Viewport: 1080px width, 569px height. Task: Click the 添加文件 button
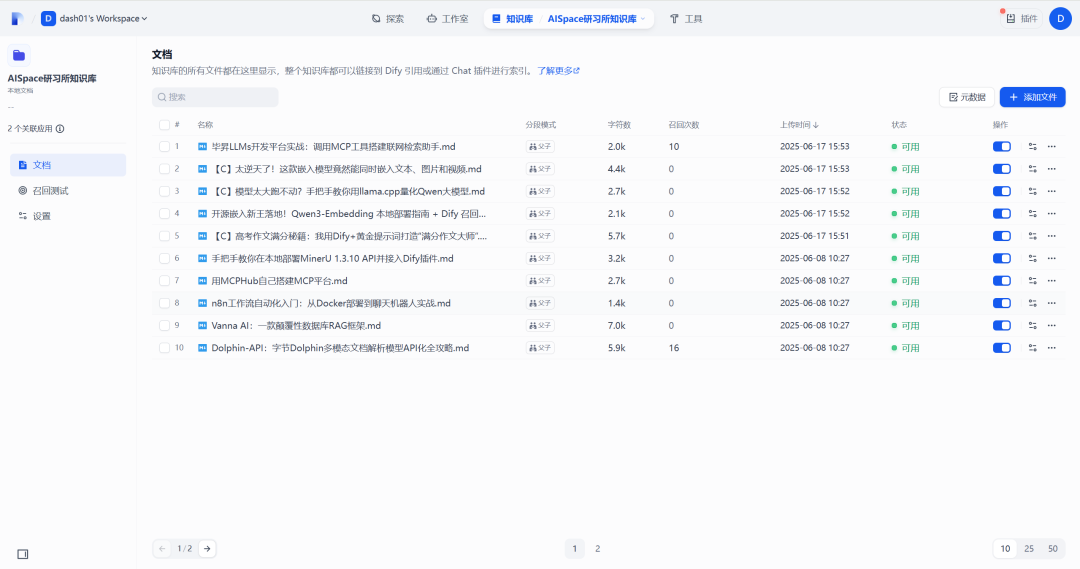pyautogui.click(x=1032, y=97)
